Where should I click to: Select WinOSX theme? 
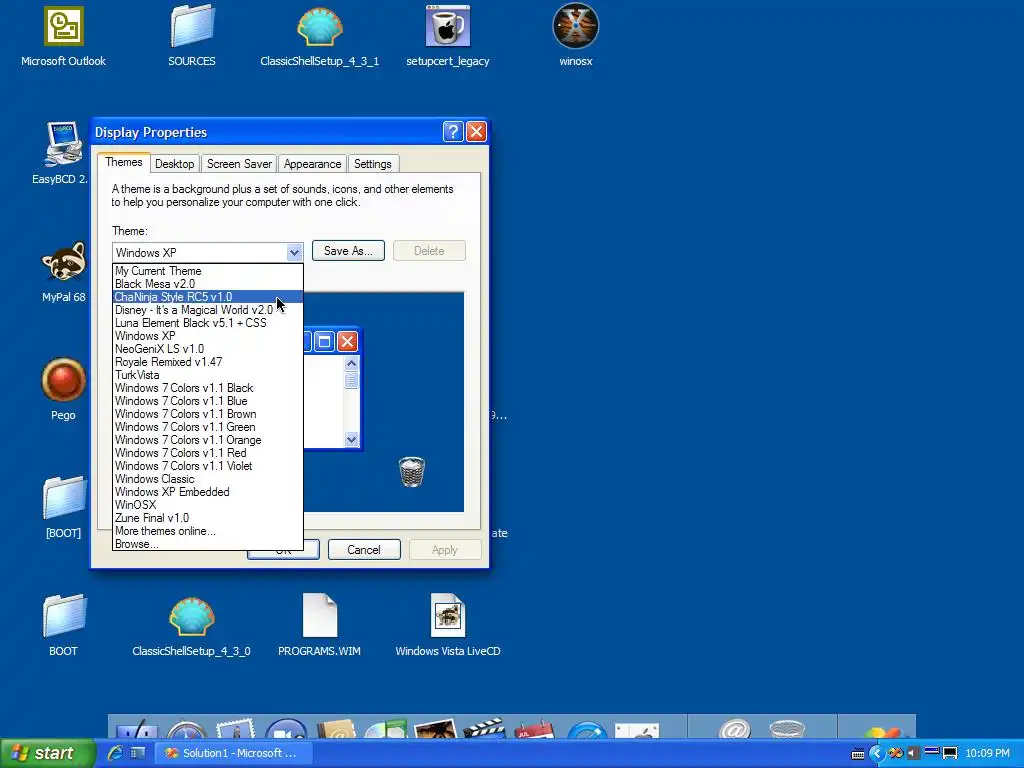(208, 505)
